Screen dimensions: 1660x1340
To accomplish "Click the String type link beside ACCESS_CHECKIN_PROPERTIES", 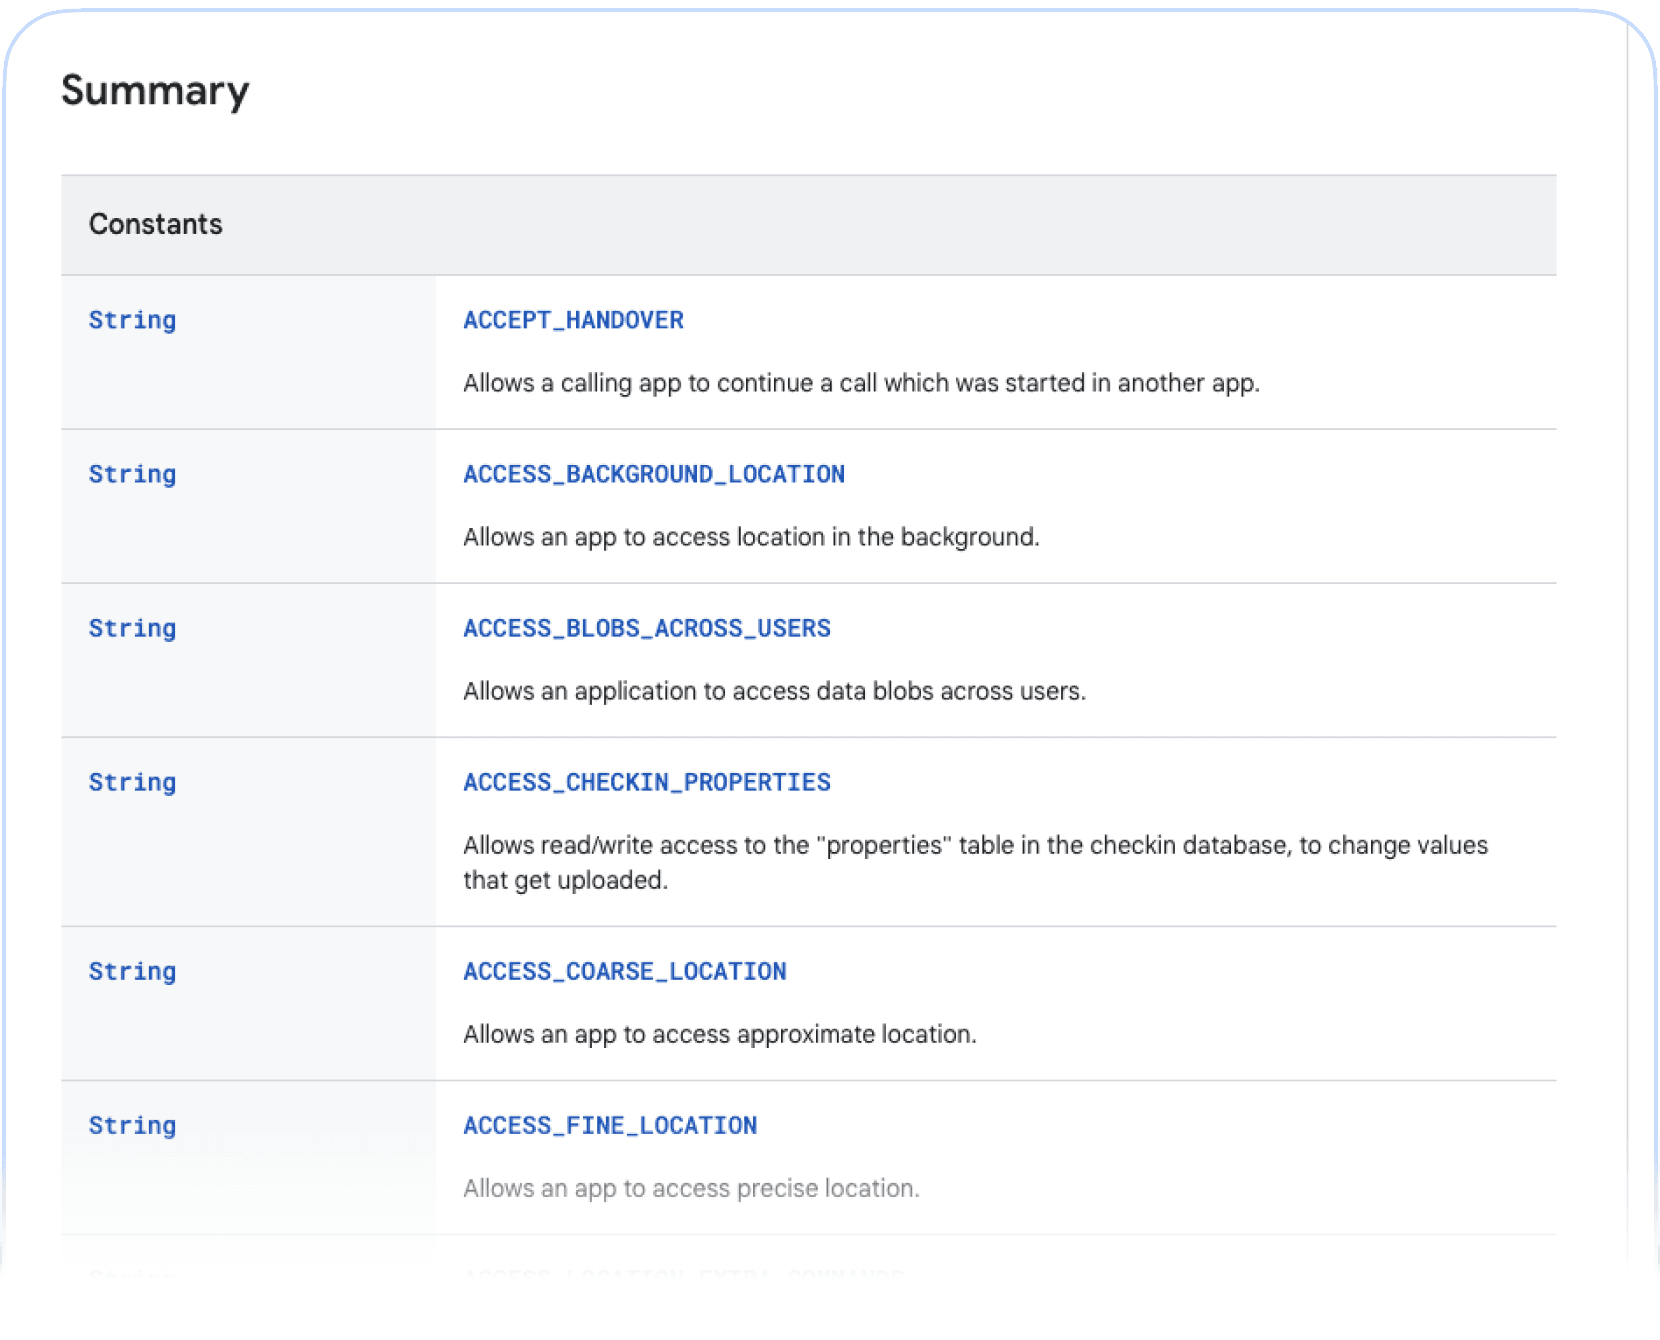I will tap(132, 782).
